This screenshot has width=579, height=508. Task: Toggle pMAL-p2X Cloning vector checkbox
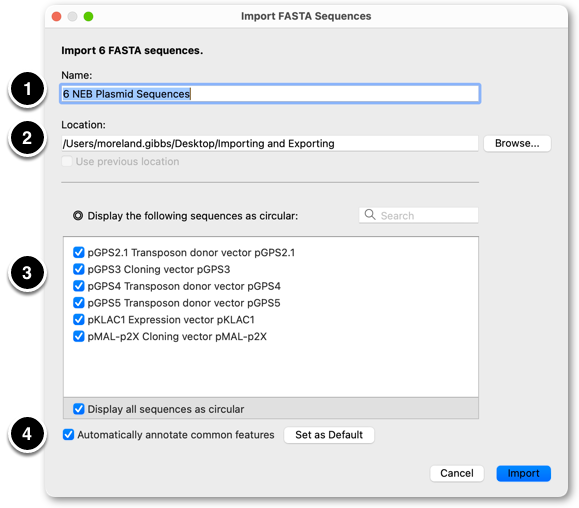coord(79,336)
